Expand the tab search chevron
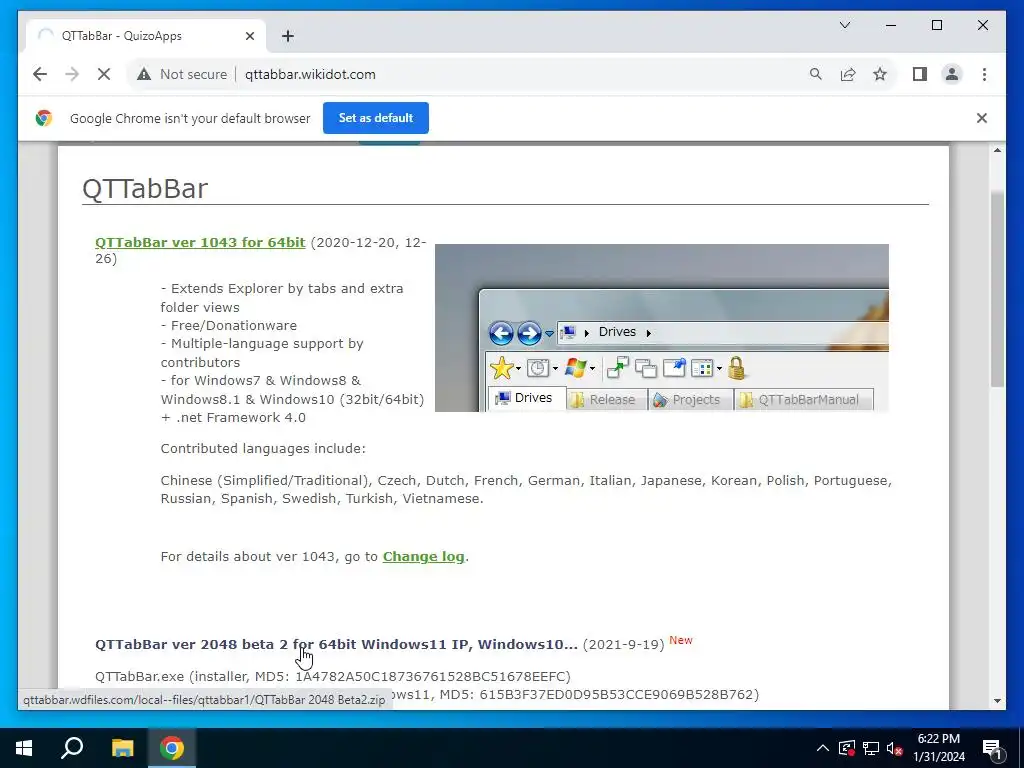The height and width of the screenshot is (768, 1024). [844, 25]
